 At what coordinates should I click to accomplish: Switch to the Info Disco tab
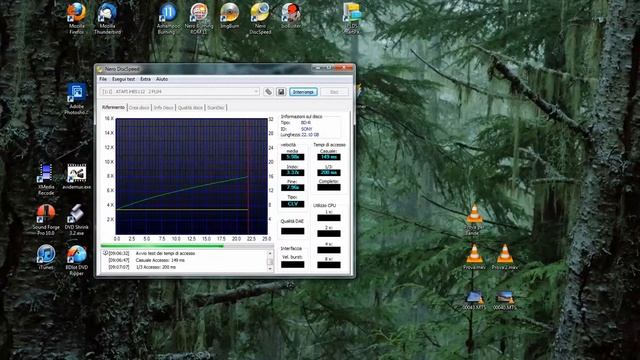click(164, 108)
